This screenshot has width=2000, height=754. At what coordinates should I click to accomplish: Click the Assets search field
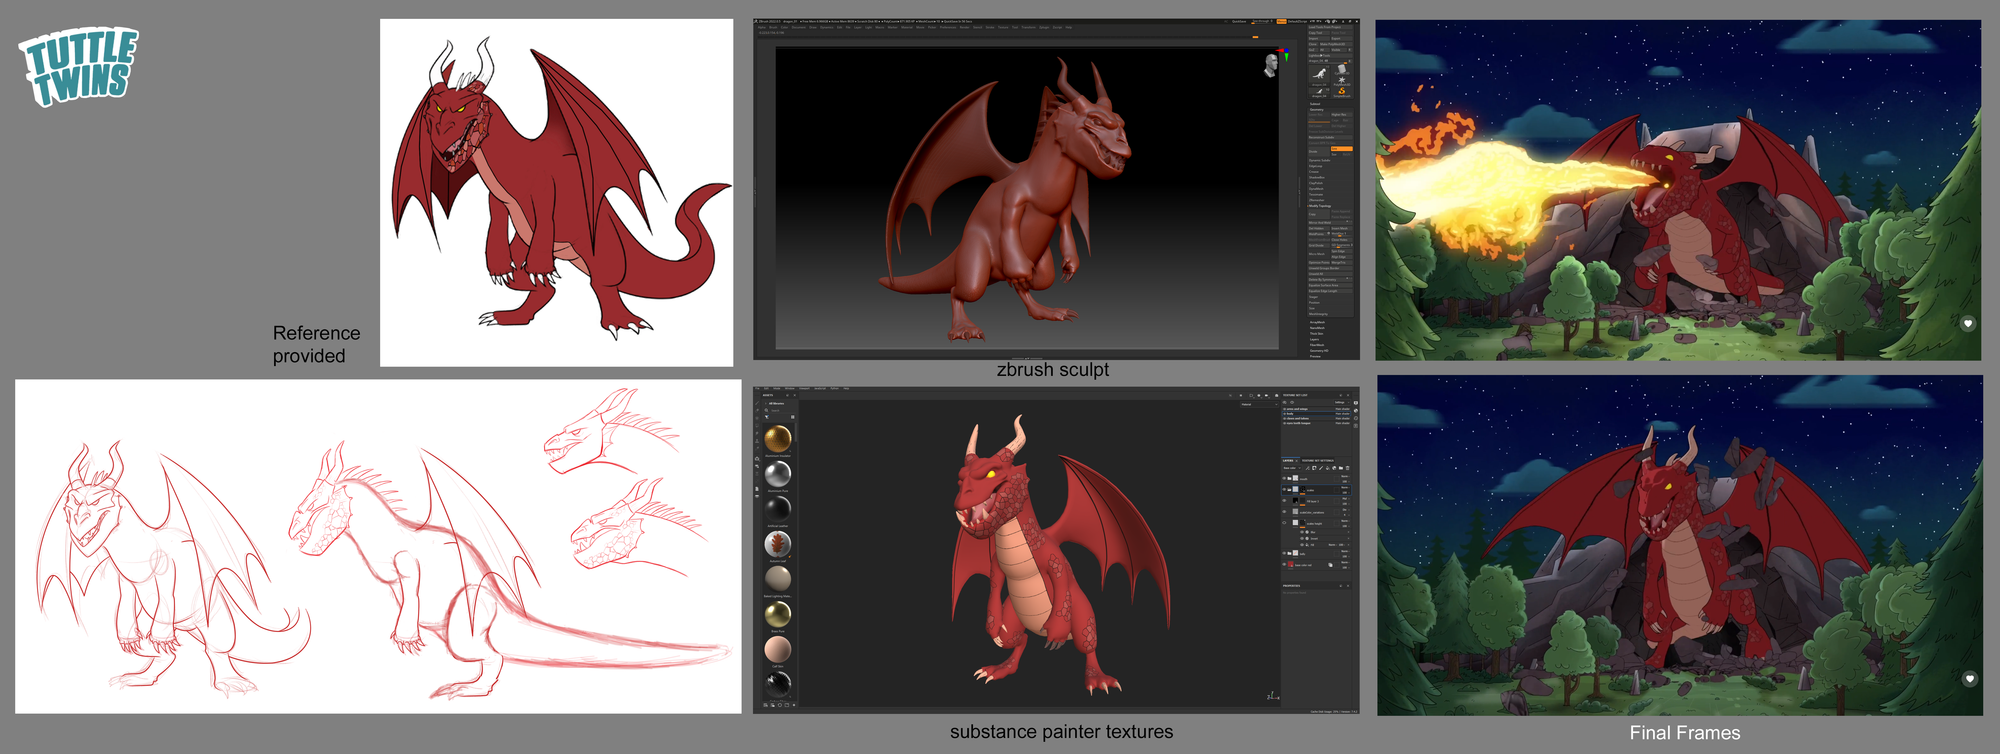click(x=780, y=410)
